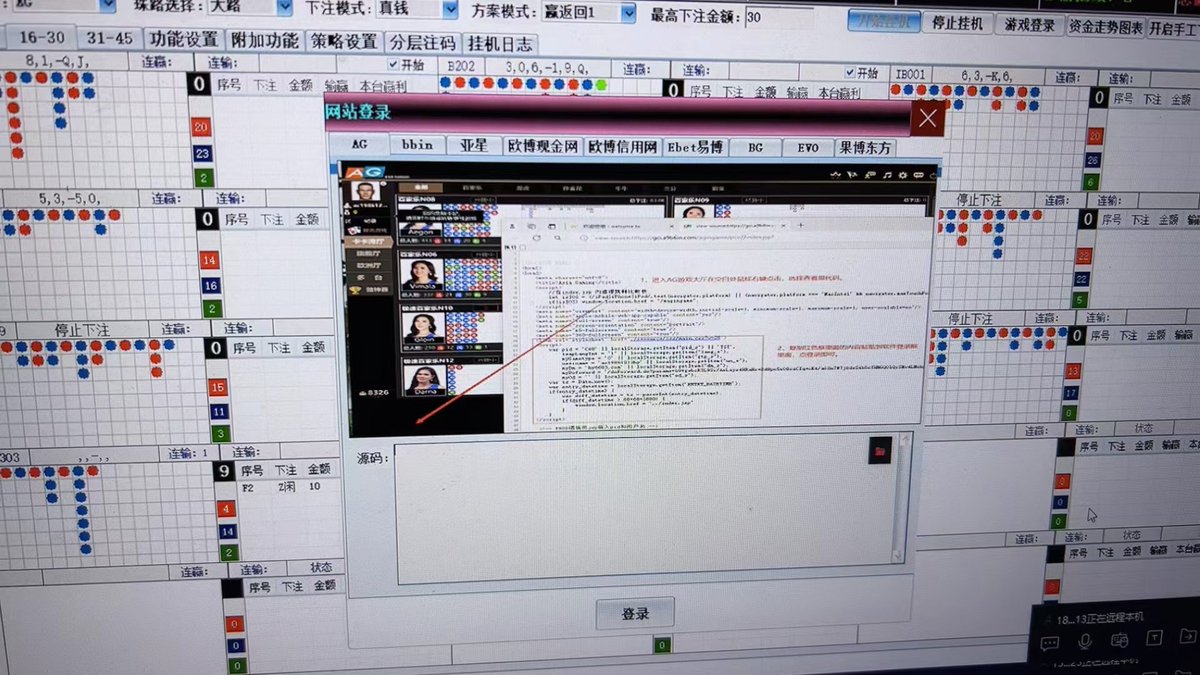Click the card result text 8,1,-Q,J,
The image size is (1200, 675).
(x=56, y=61)
